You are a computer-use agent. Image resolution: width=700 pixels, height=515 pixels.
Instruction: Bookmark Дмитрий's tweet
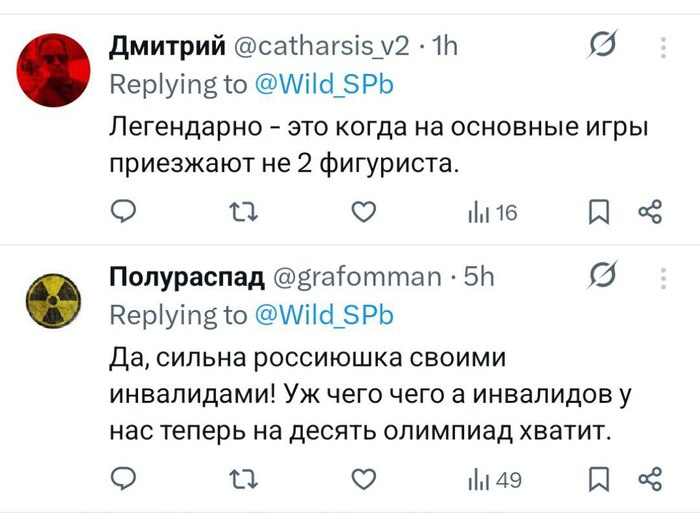click(x=598, y=211)
